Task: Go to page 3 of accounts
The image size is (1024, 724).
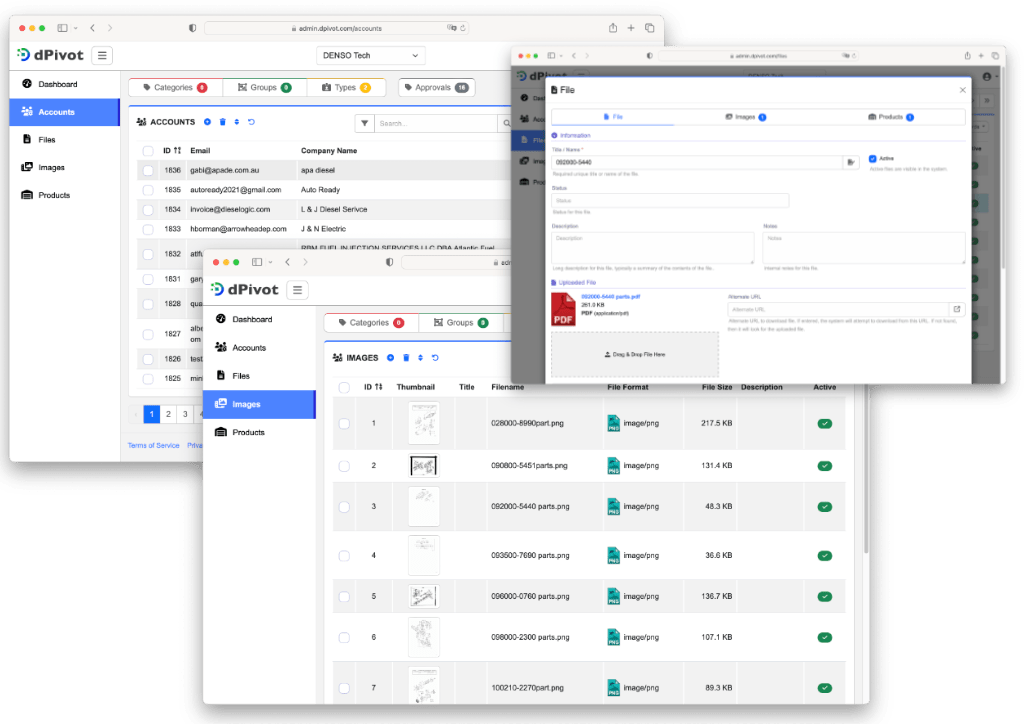Action: (185, 414)
